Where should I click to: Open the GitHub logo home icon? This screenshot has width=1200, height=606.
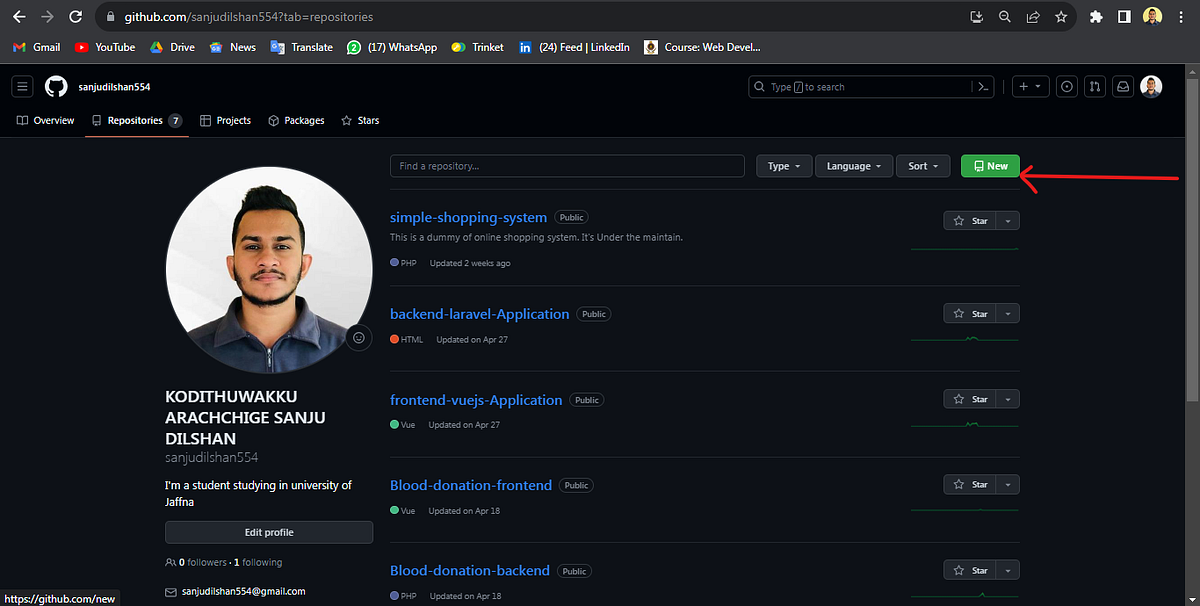[55, 86]
